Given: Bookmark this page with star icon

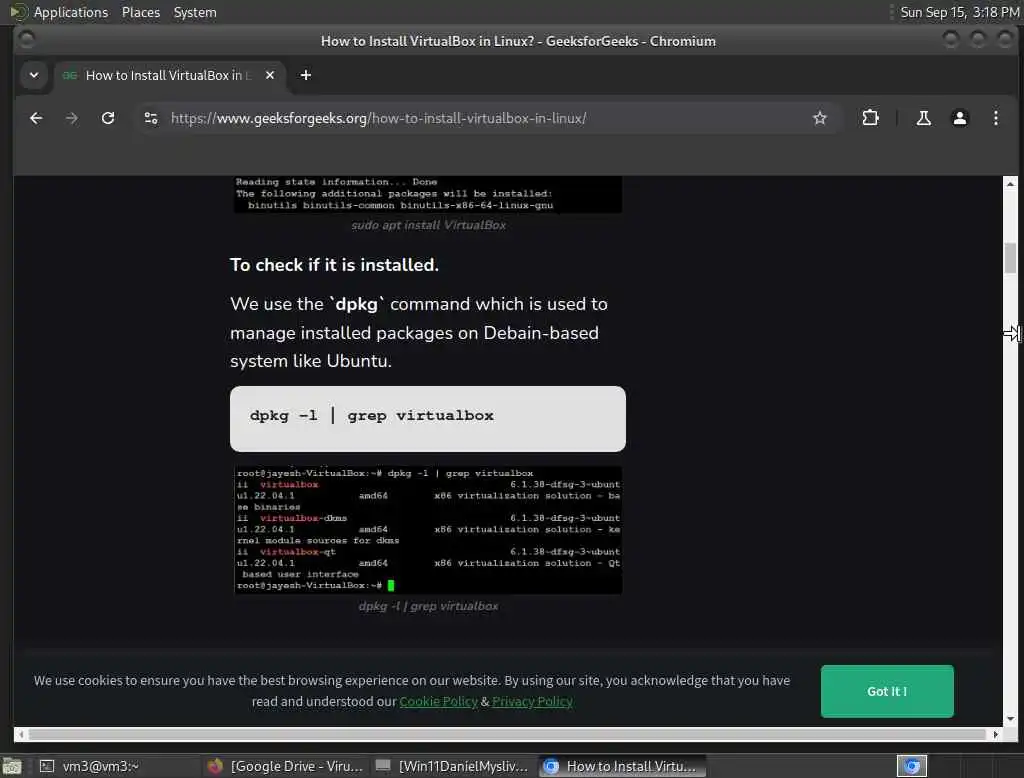Looking at the screenshot, I should click(x=820, y=118).
